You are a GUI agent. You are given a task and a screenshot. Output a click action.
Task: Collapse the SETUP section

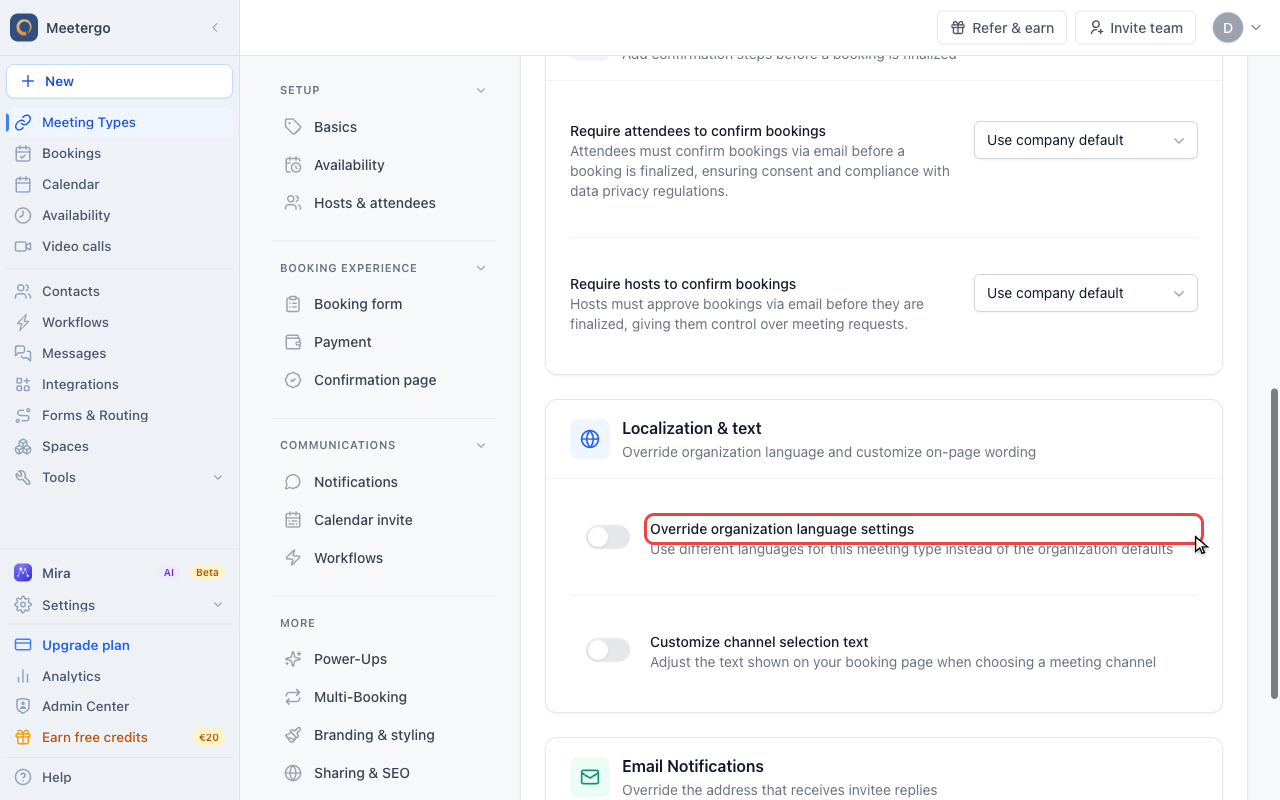point(481,90)
